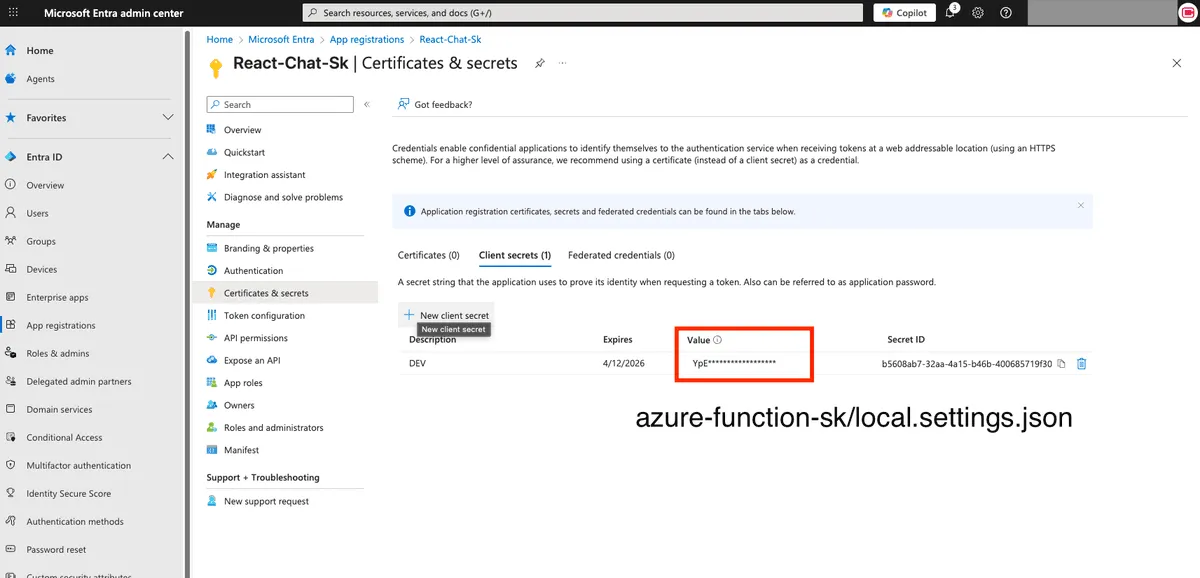
Task: Collapse the Favorites section
Action: pyautogui.click(x=168, y=117)
